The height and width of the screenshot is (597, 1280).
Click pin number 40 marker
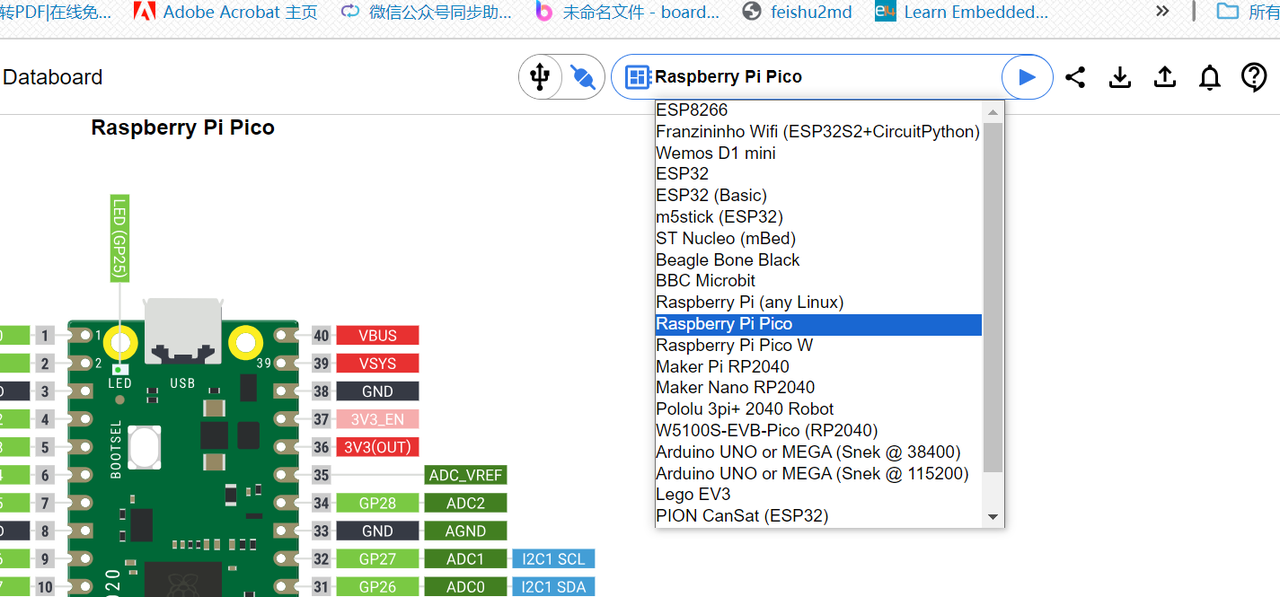click(x=321, y=336)
